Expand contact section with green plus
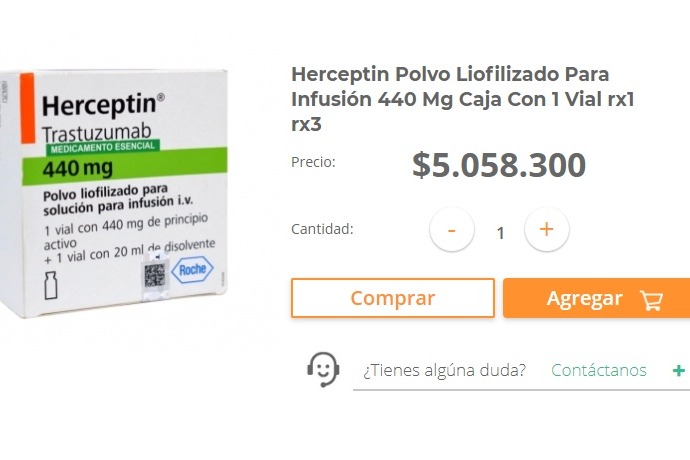The height and width of the screenshot is (460, 690). click(x=679, y=371)
